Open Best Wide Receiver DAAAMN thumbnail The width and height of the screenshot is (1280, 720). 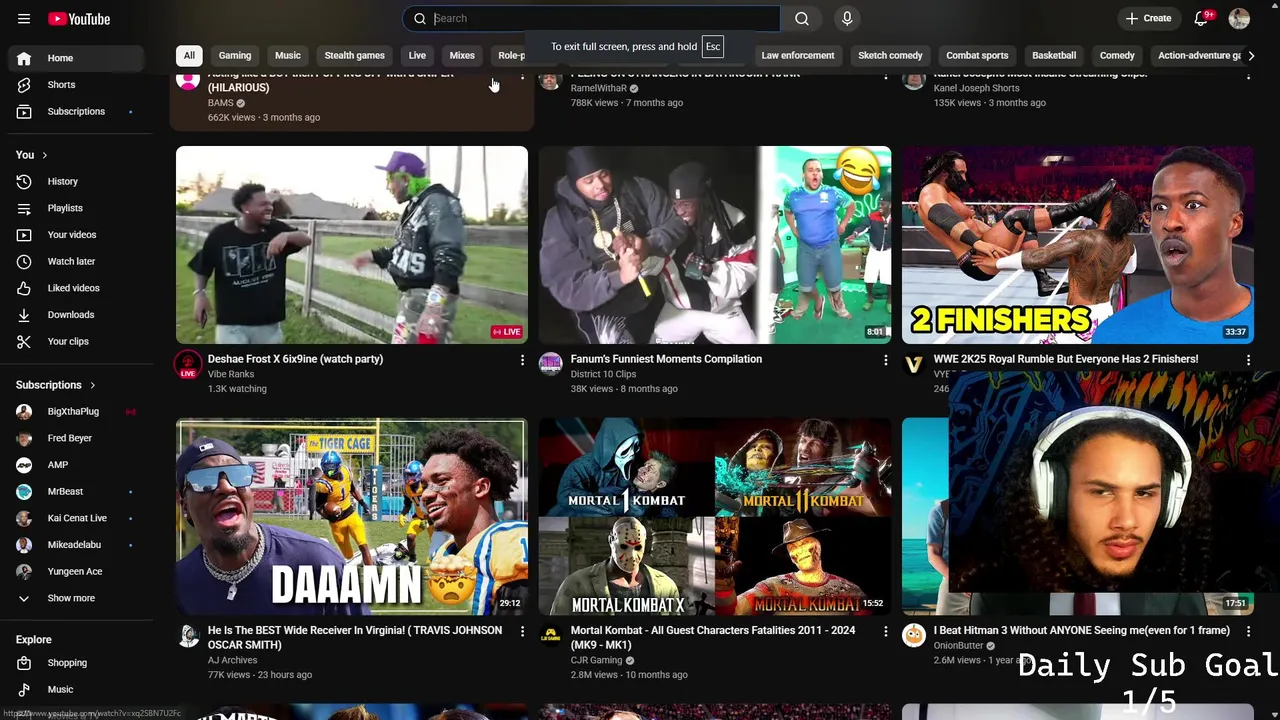click(x=352, y=517)
